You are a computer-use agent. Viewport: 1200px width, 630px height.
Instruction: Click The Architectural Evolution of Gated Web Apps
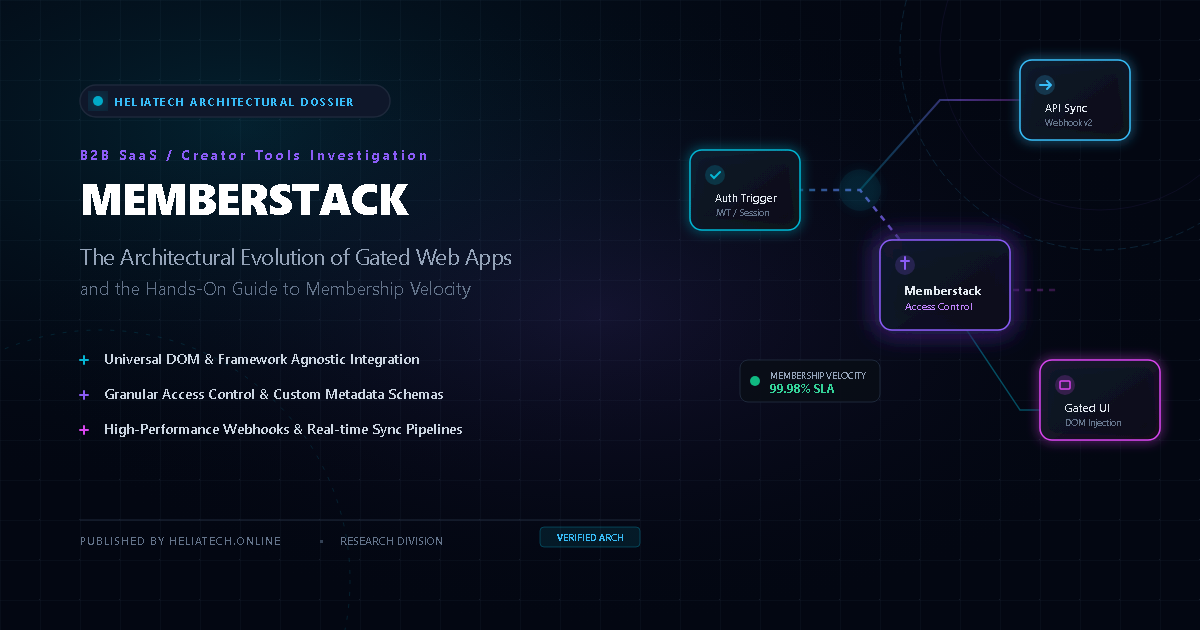296,257
